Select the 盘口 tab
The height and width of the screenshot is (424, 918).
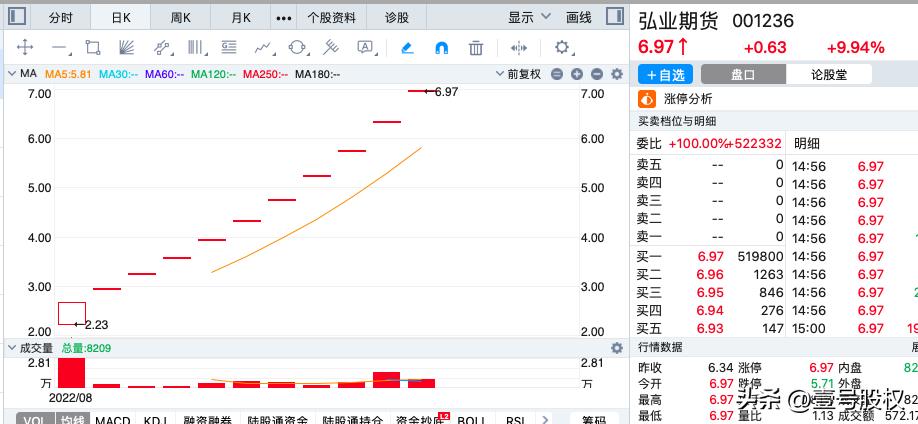[x=743, y=74]
